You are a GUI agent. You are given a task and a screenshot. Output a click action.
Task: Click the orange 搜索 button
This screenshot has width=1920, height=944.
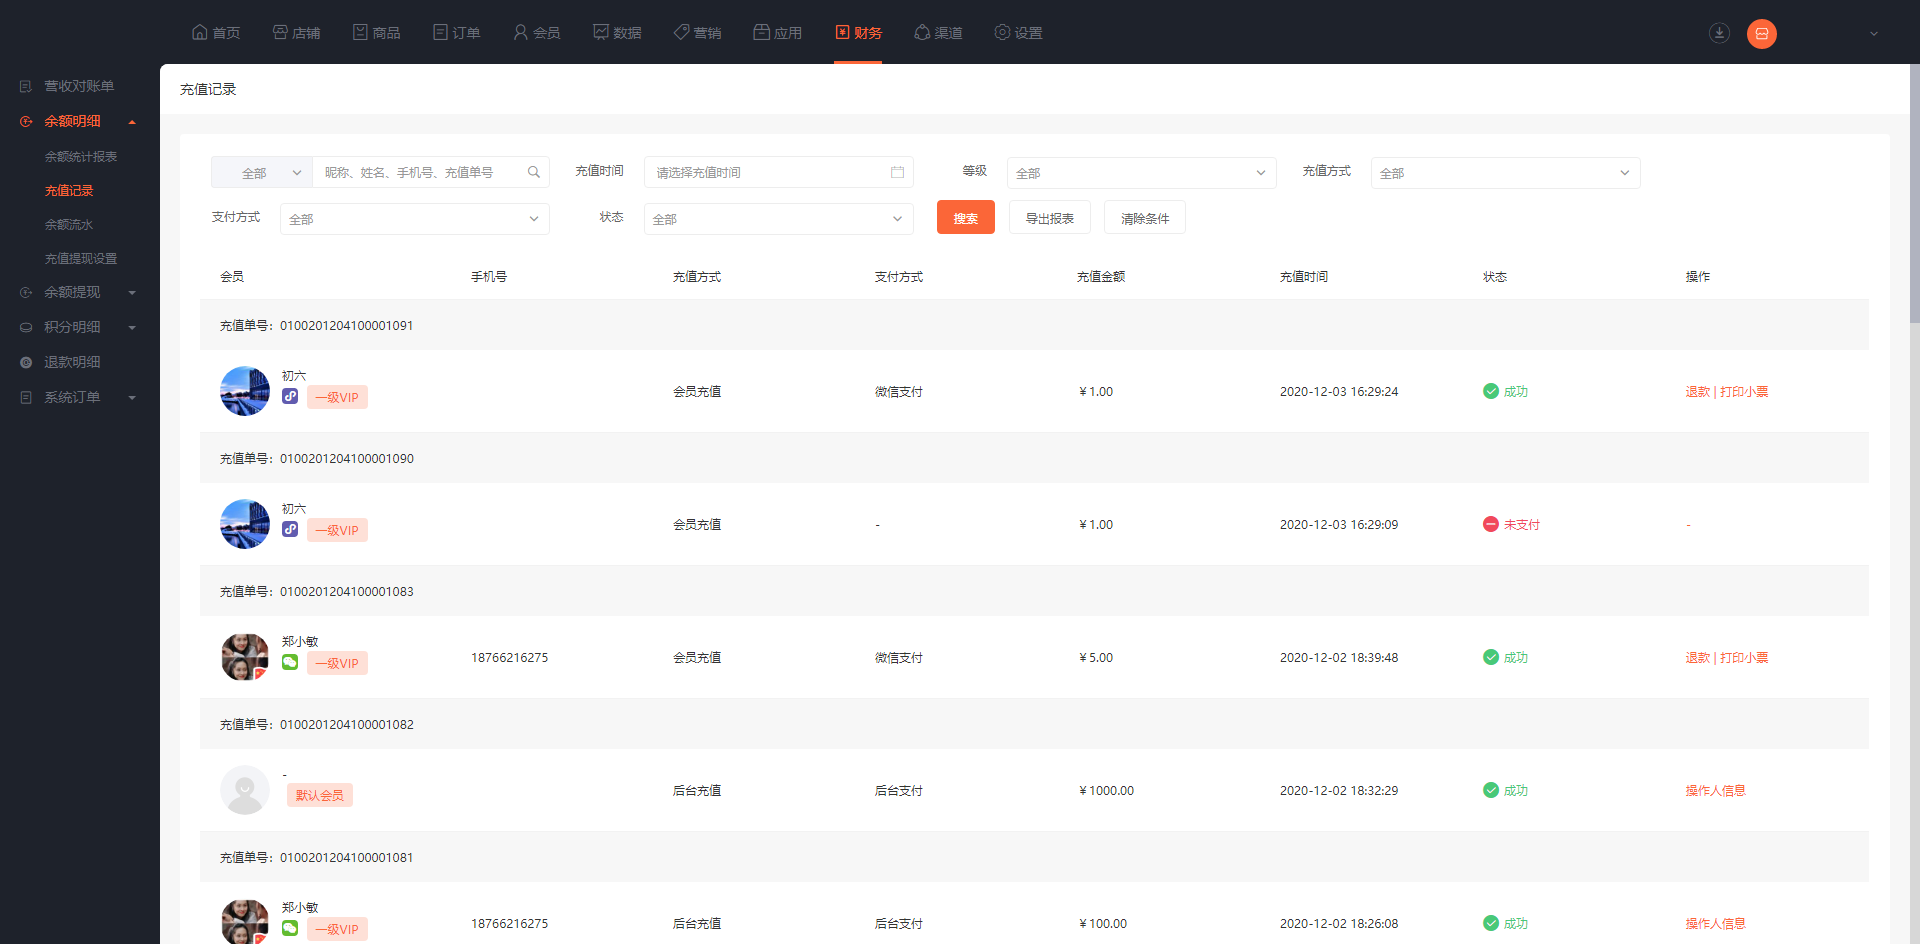966,217
